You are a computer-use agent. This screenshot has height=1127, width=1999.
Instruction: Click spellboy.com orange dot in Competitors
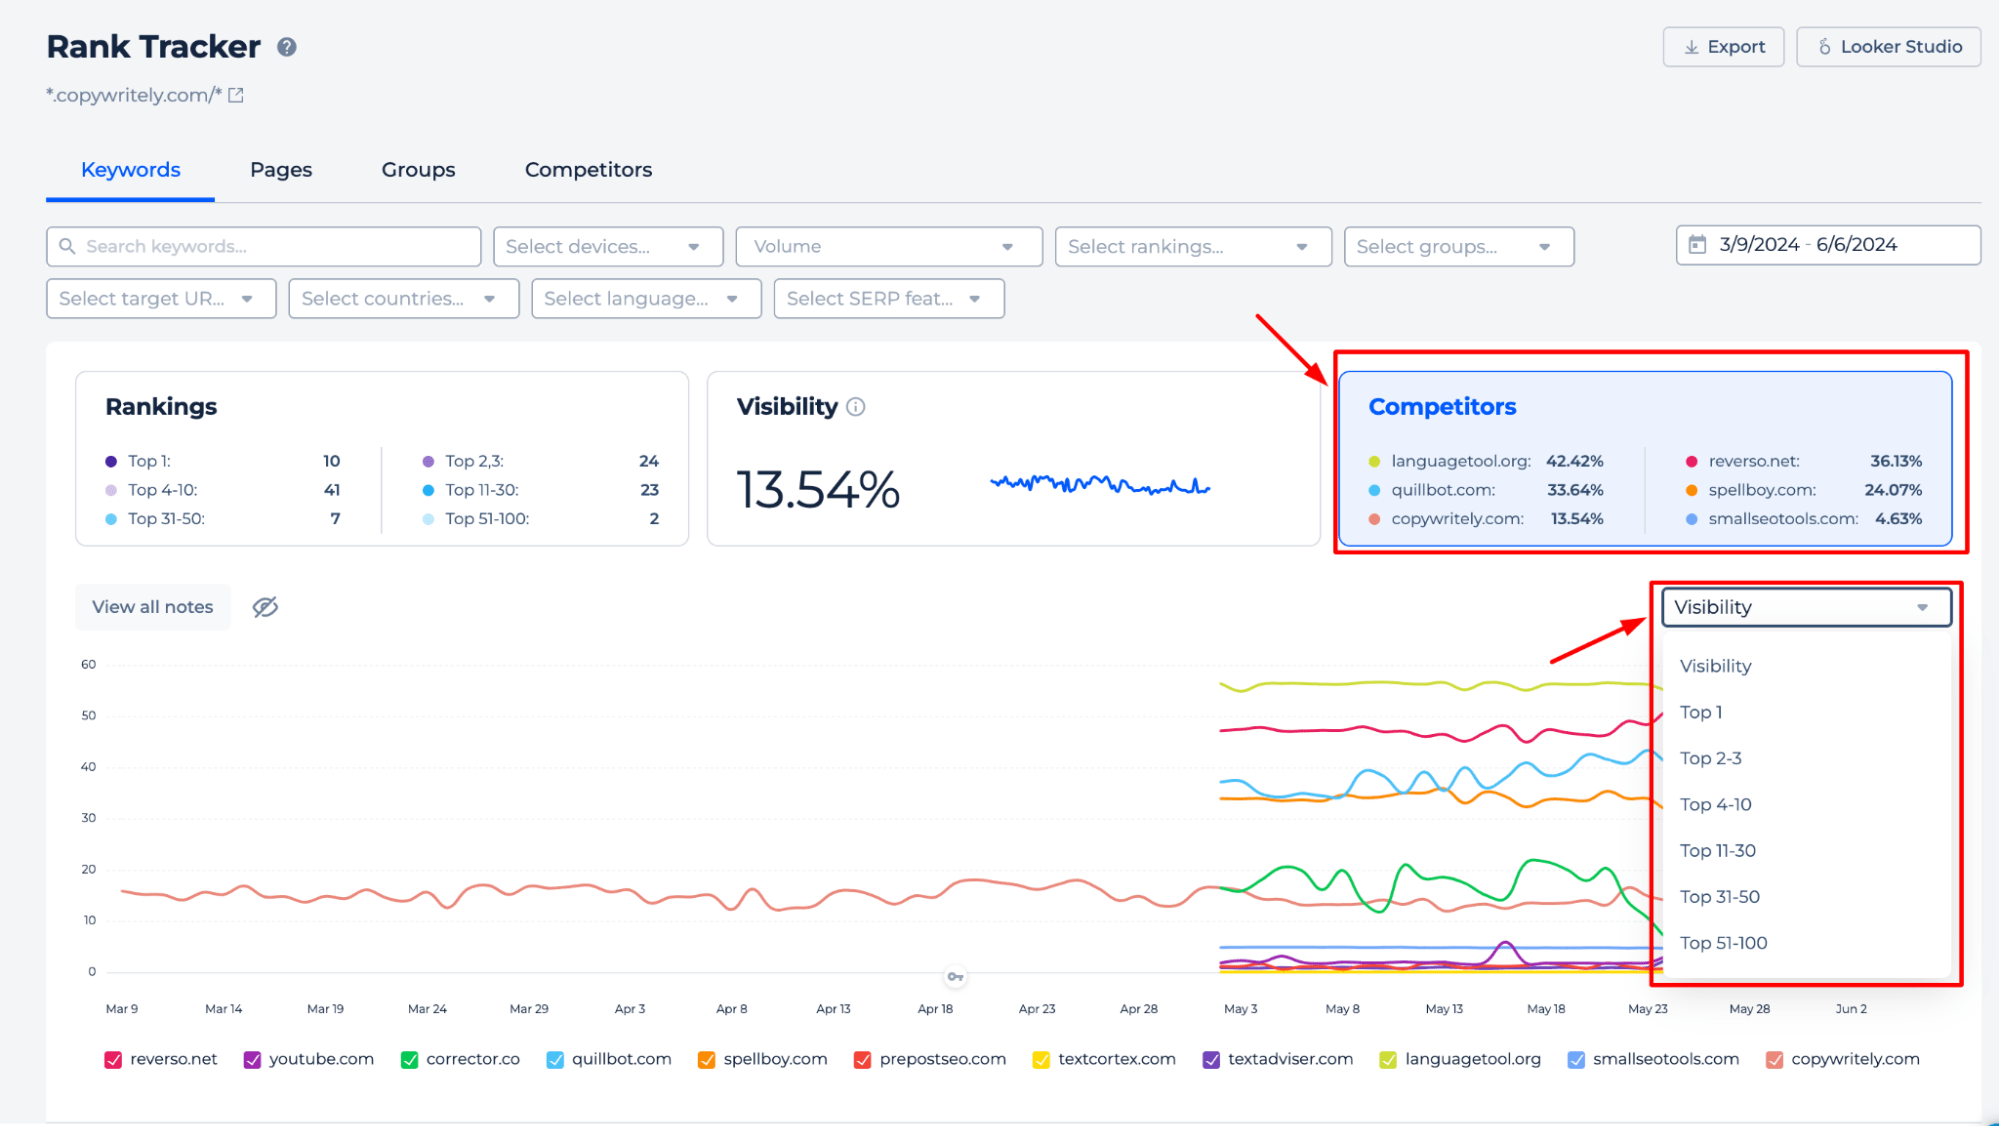point(1691,490)
